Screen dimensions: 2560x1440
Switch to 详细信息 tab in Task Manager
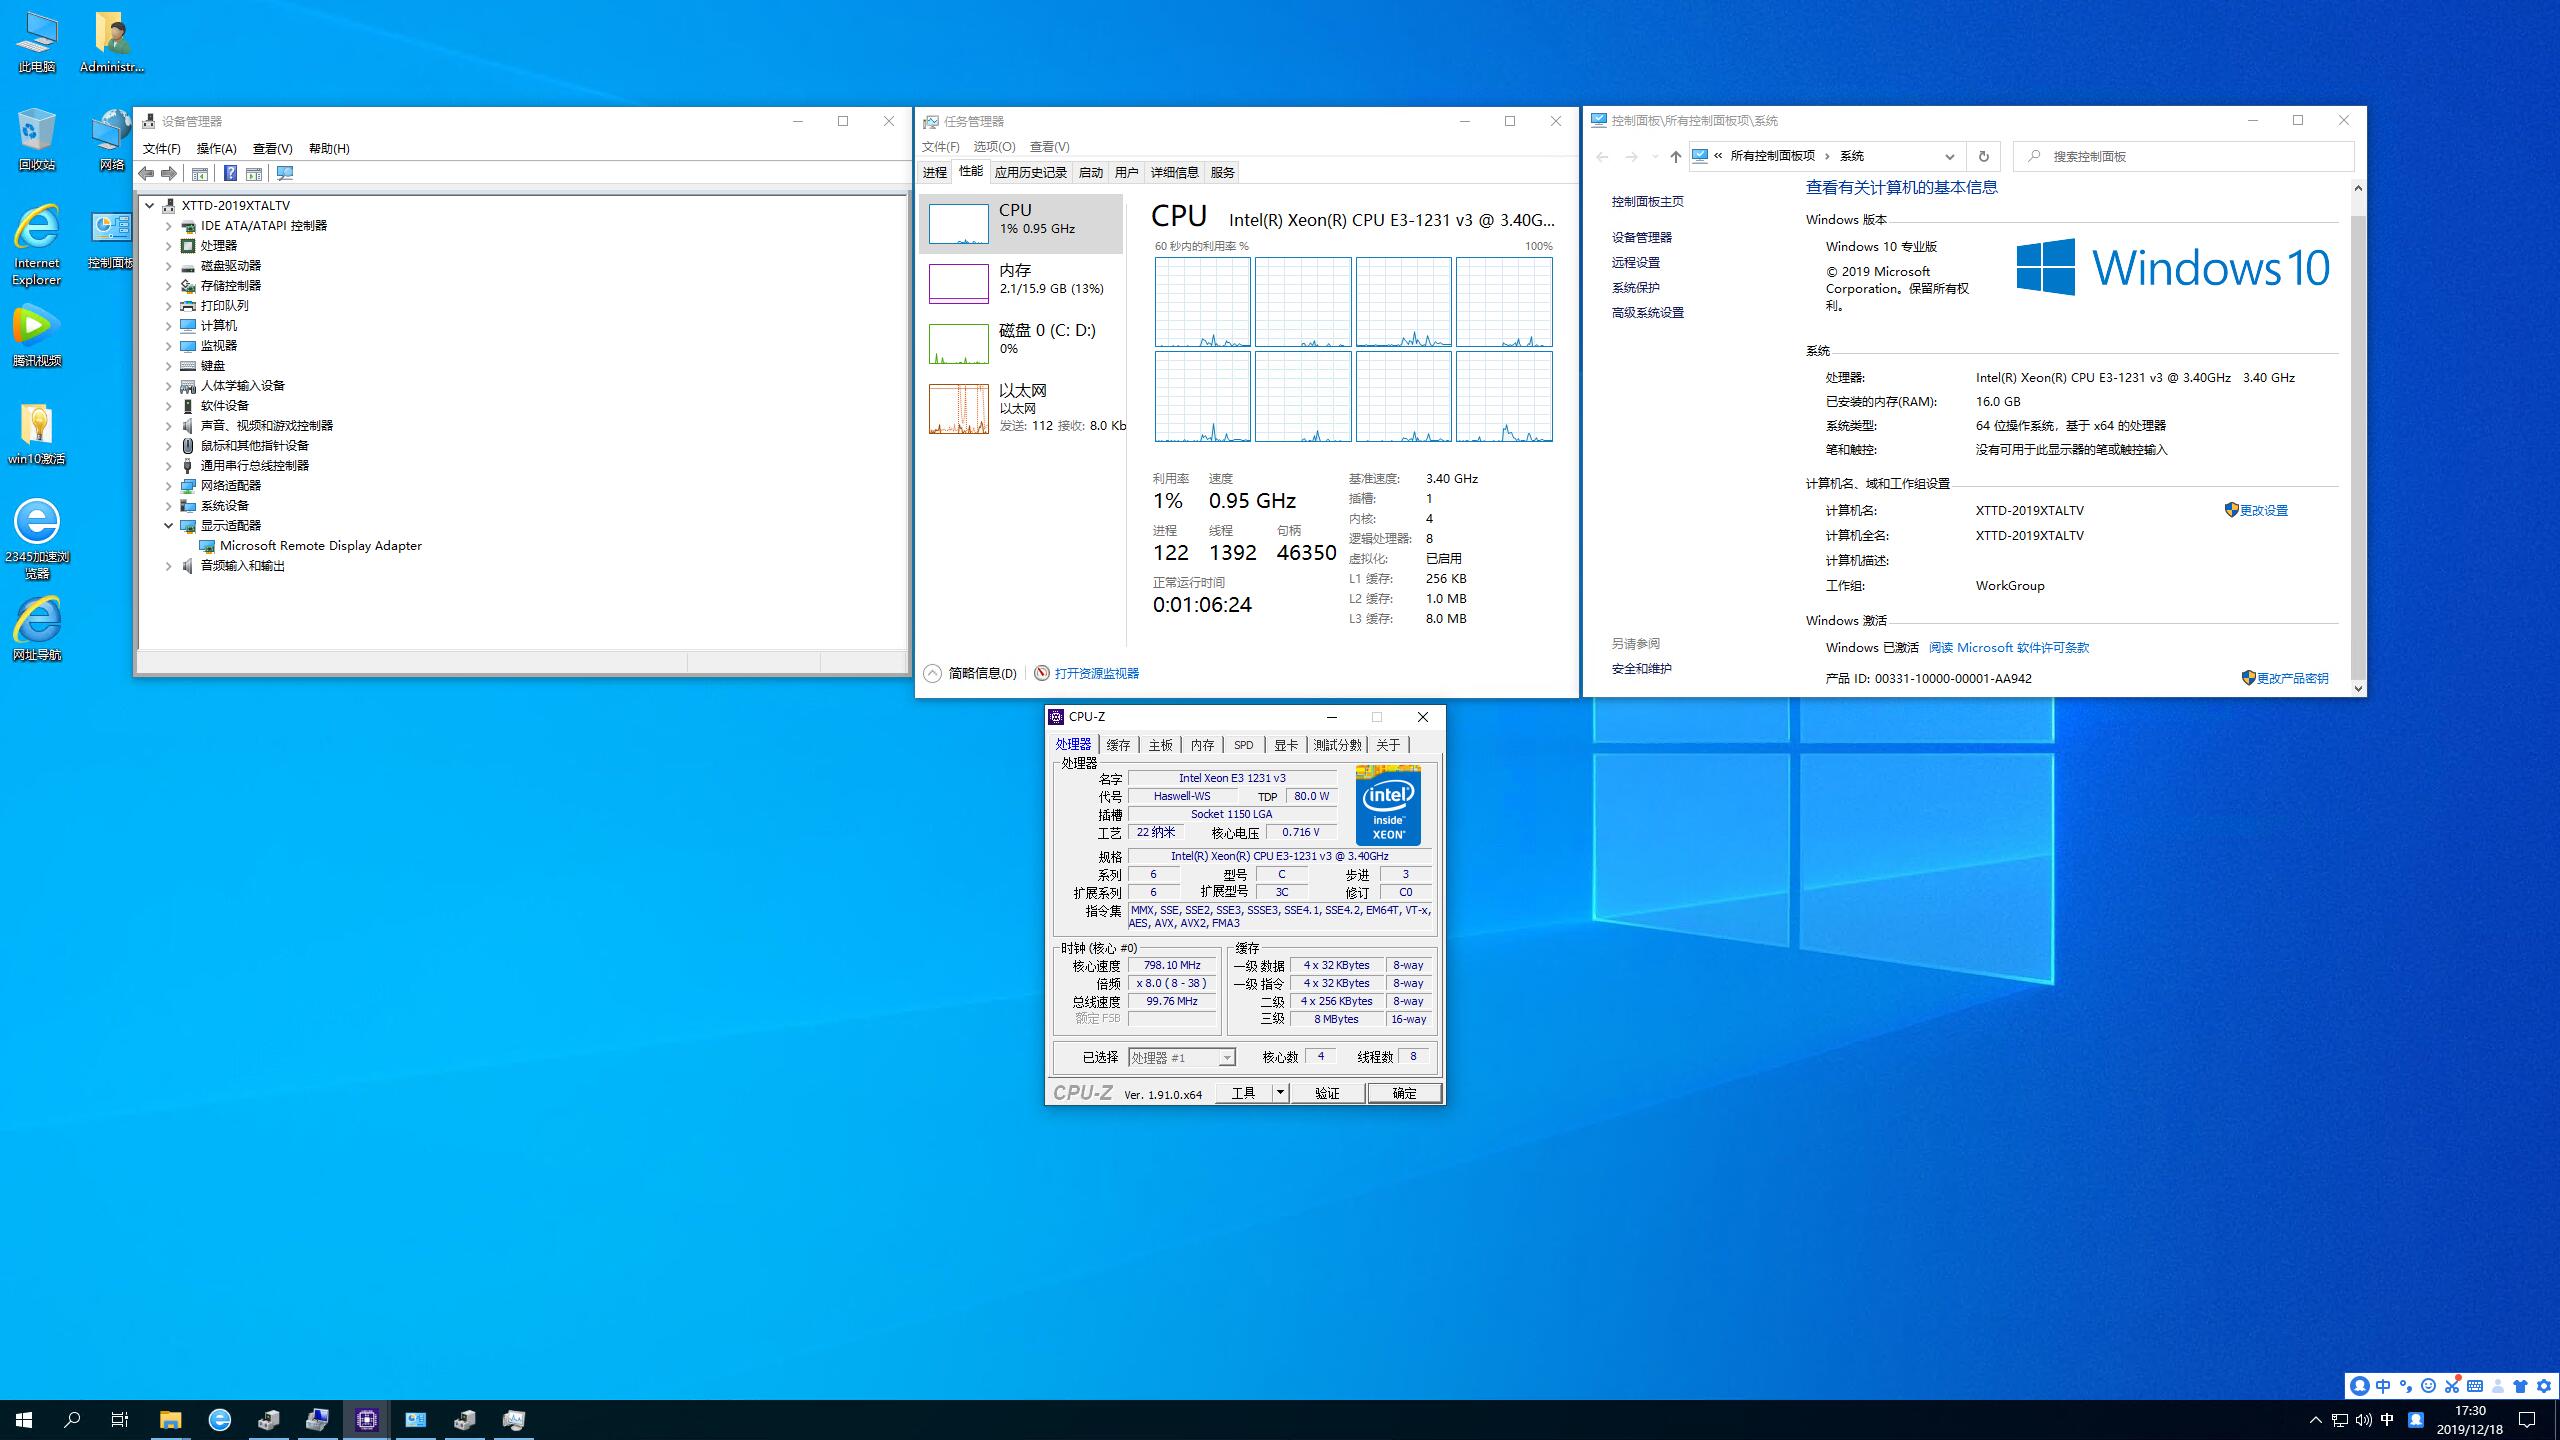[x=1174, y=172]
